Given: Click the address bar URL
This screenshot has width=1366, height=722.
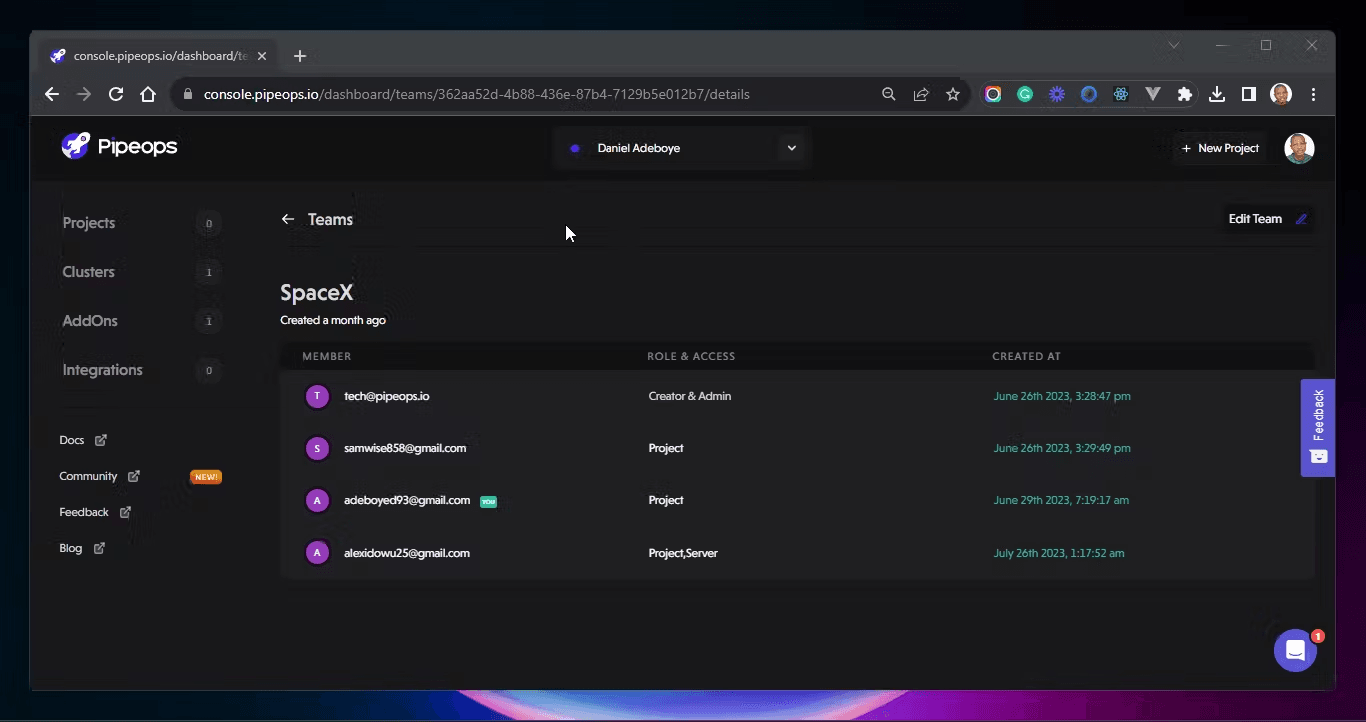Looking at the screenshot, I should pos(476,94).
